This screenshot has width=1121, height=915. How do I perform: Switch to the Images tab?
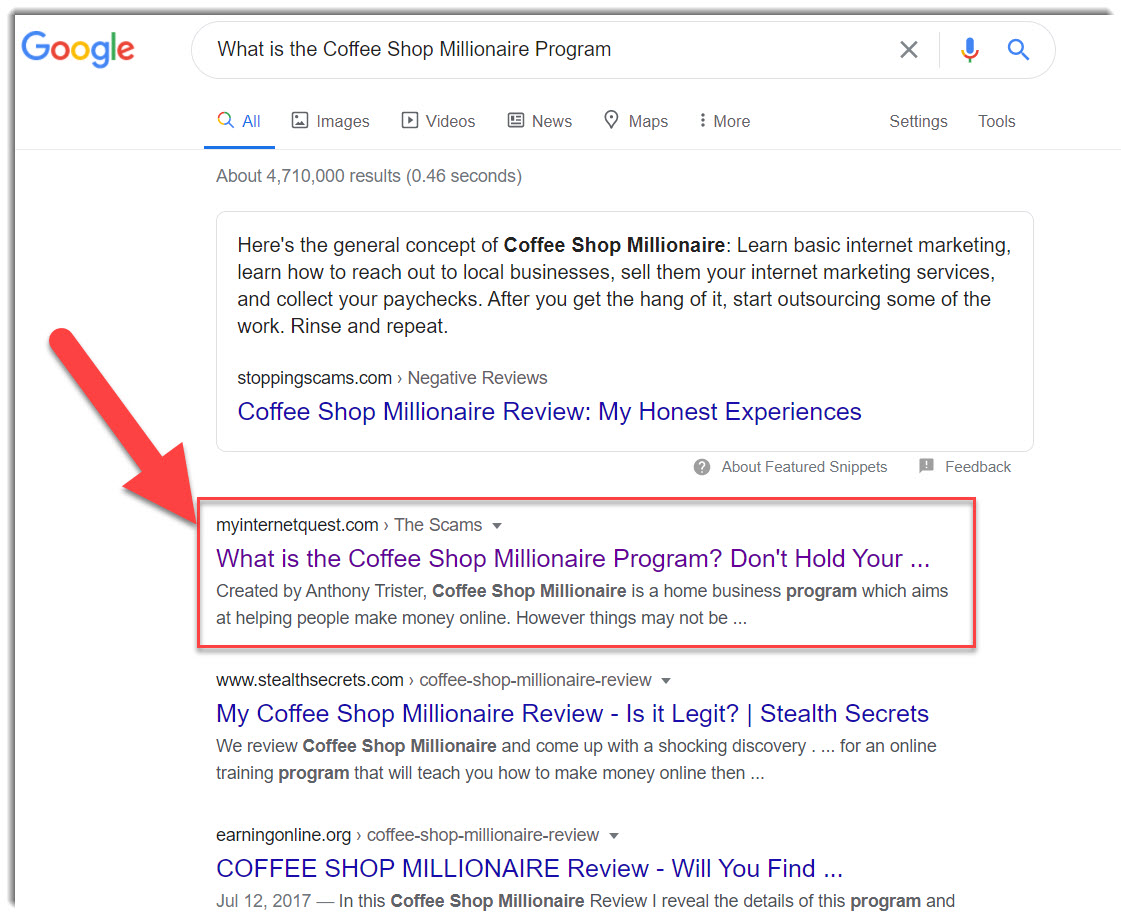(x=330, y=121)
